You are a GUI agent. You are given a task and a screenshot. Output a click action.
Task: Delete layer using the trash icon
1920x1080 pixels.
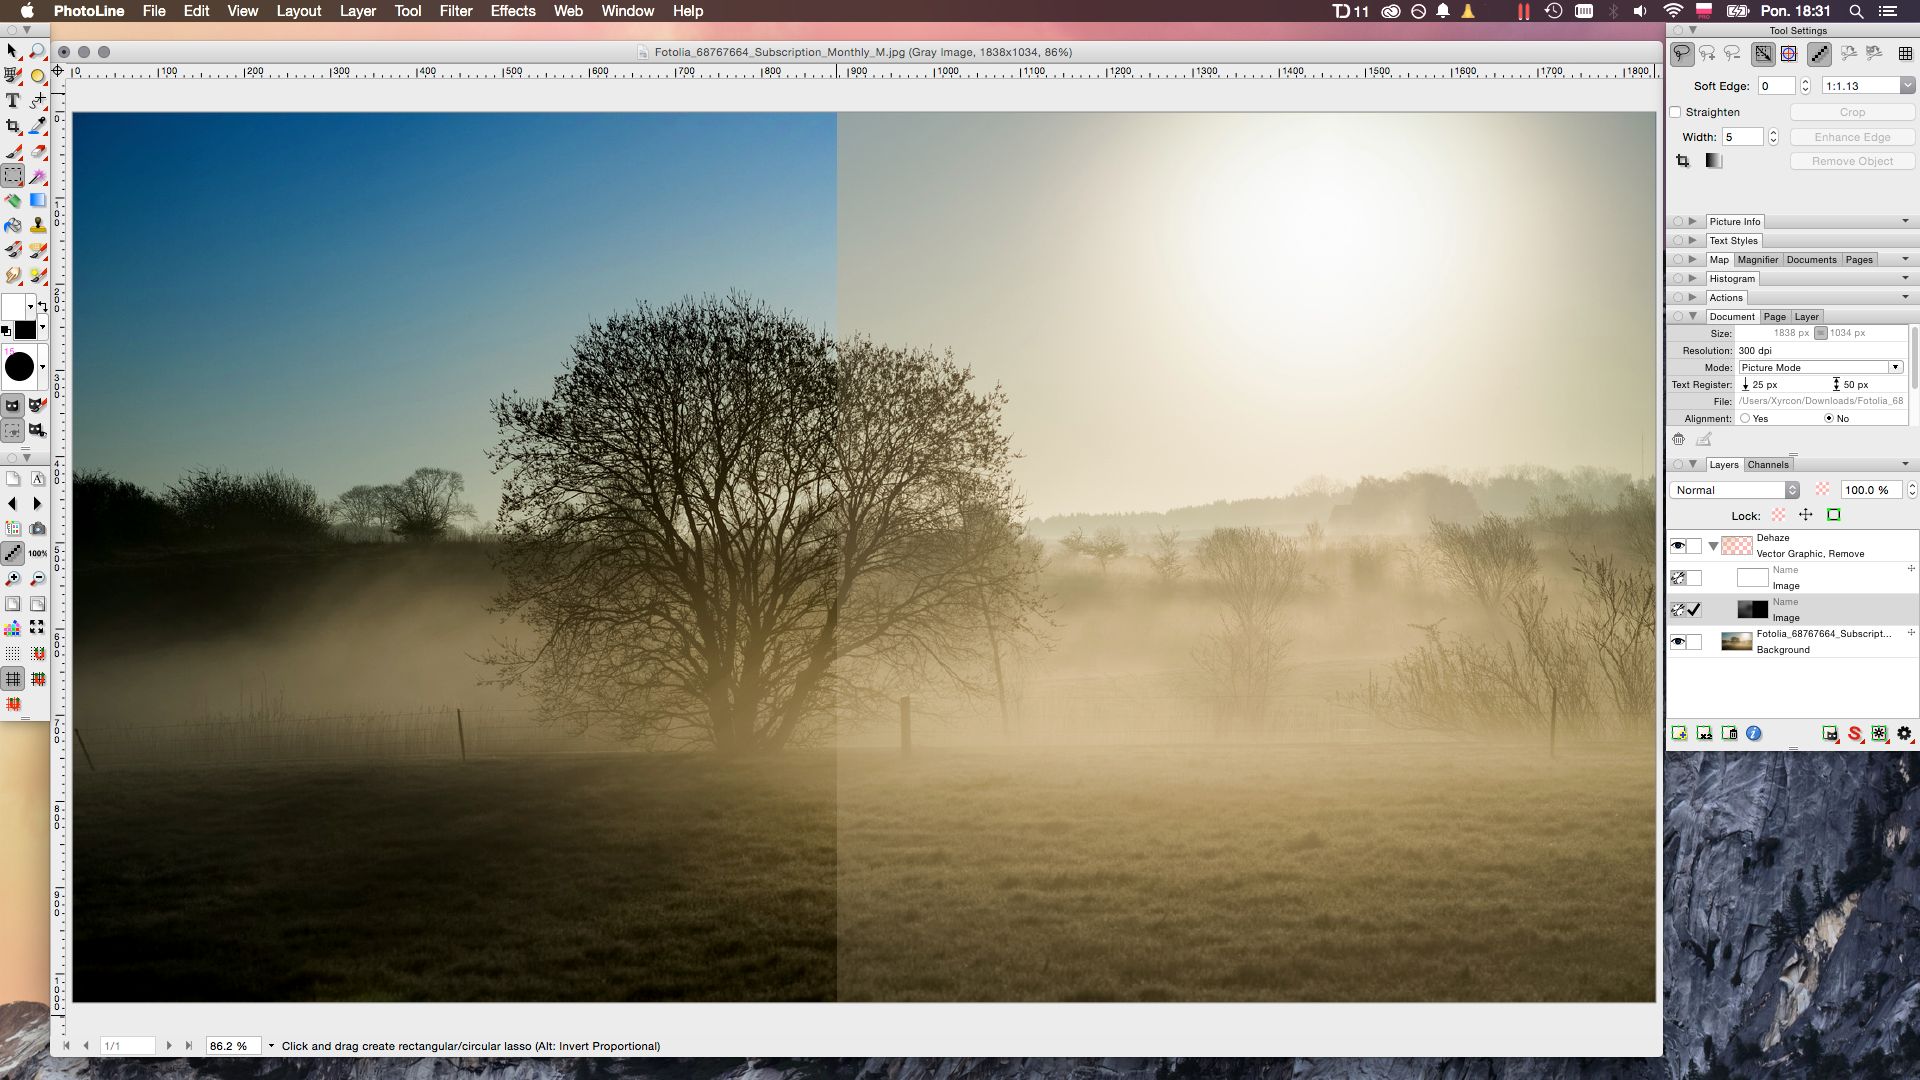coord(1730,734)
